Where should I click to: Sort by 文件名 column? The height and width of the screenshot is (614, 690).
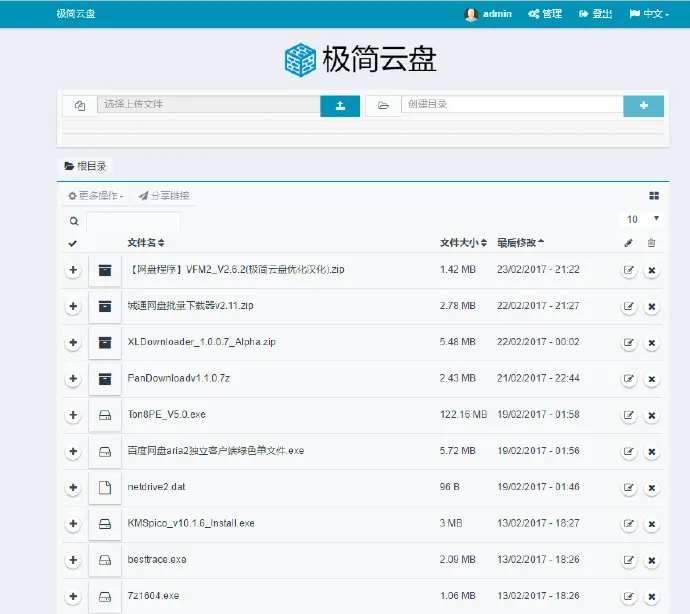point(146,243)
